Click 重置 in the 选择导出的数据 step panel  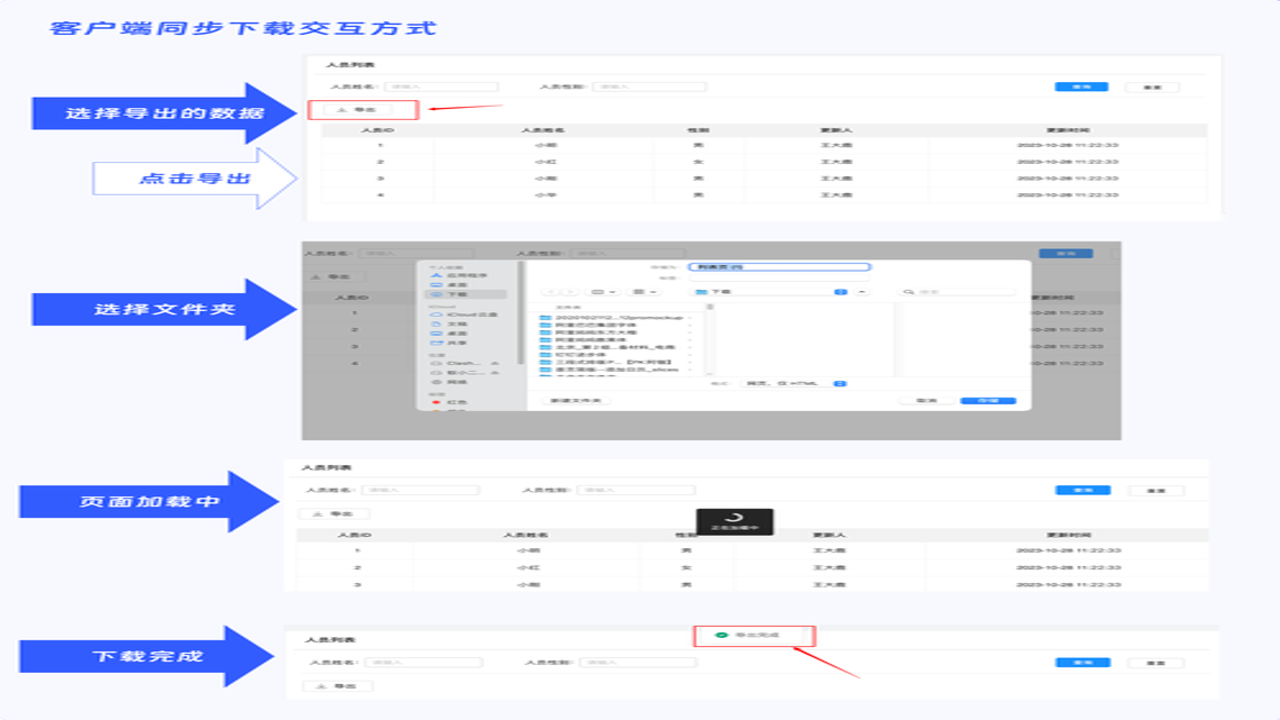[x=1152, y=87]
